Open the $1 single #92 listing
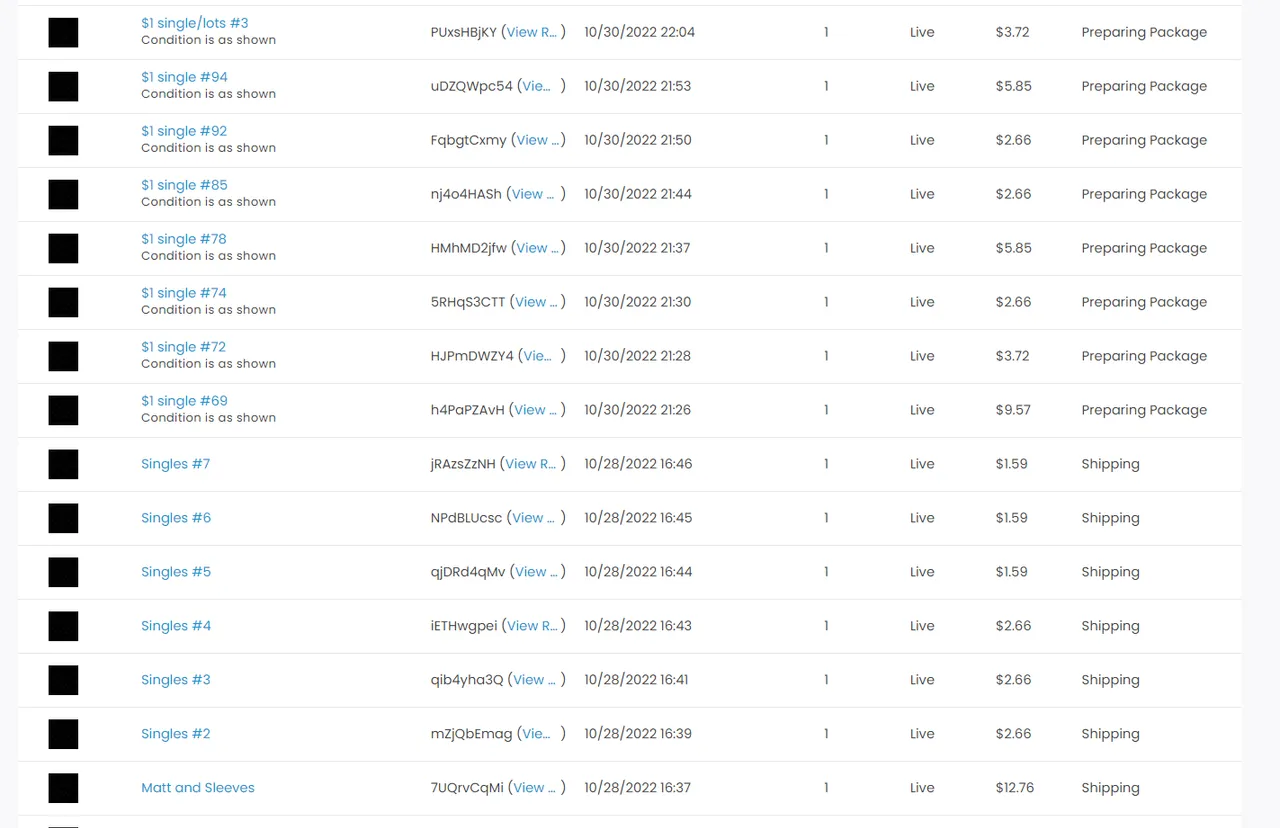 pyautogui.click(x=184, y=131)
